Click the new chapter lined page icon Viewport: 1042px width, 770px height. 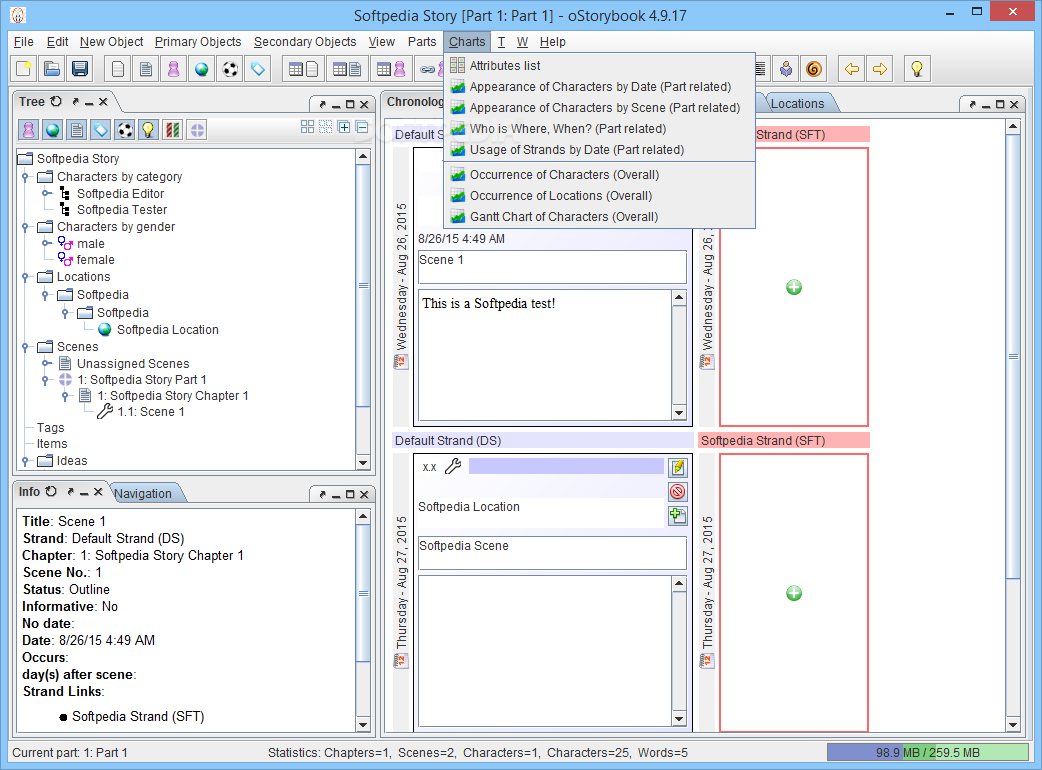point(146,69)
